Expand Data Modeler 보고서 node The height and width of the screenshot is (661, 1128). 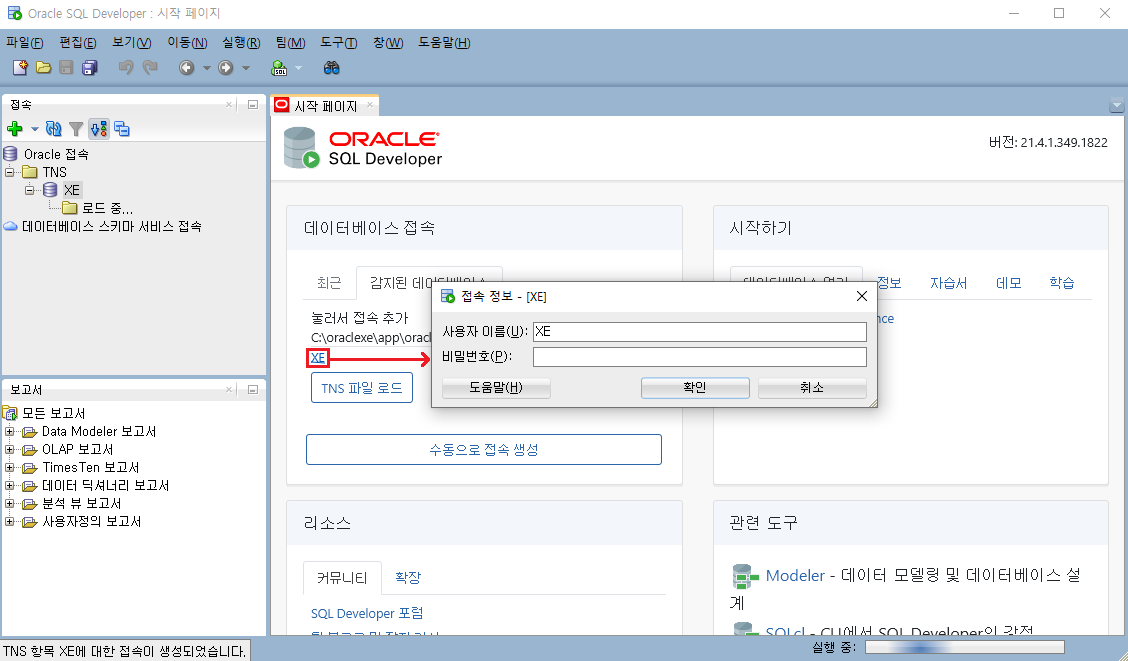(x=9, y=432)
